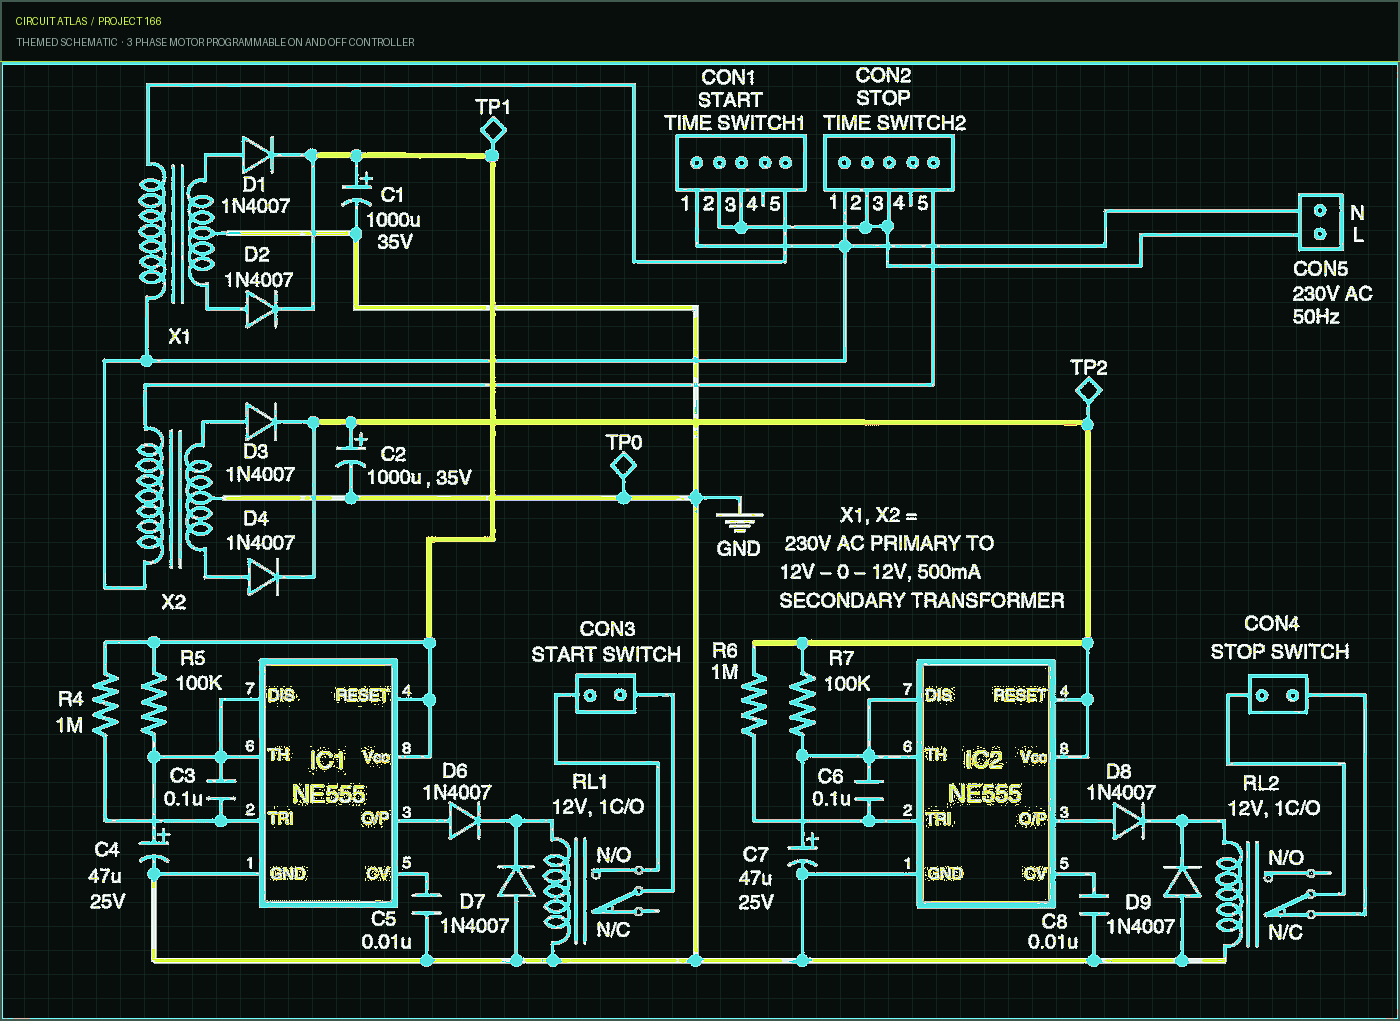Select the R4 1M resistor symbol
1400x1021 pixels.
(x=105, y=706)
